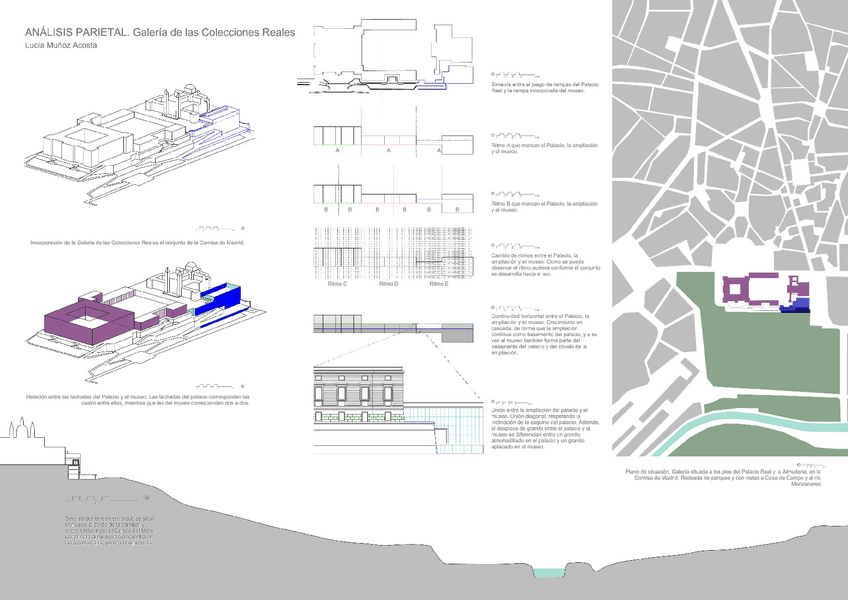Click the caption beginning 'Continuidad horizontal entre el Palacio'
Image resolution: width=848 pixels, height=600 pixels.
pos(544,334)
